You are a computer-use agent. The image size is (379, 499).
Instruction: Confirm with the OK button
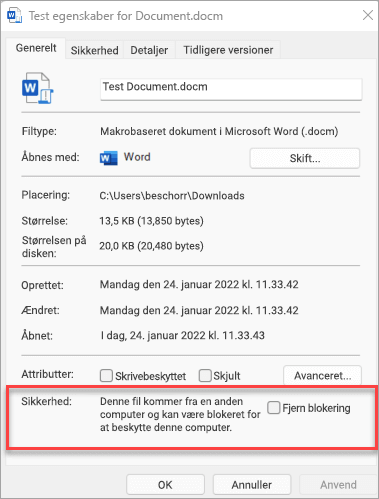(165, 484)
